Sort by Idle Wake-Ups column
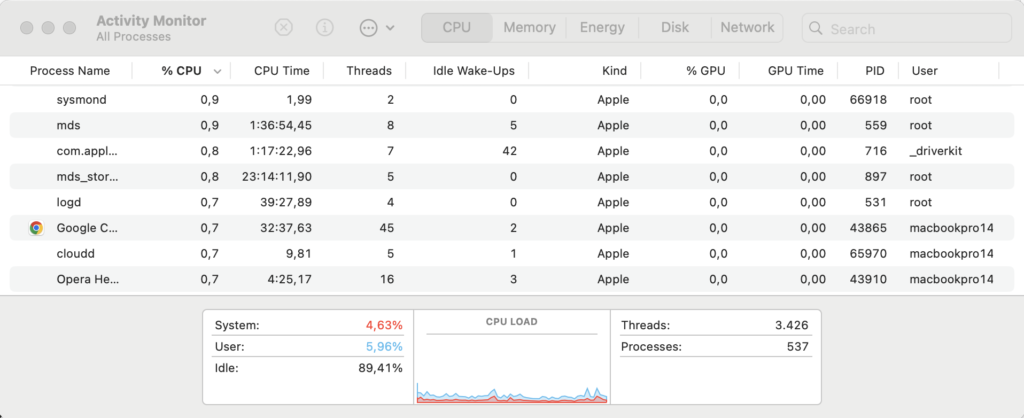 point(473,71)
